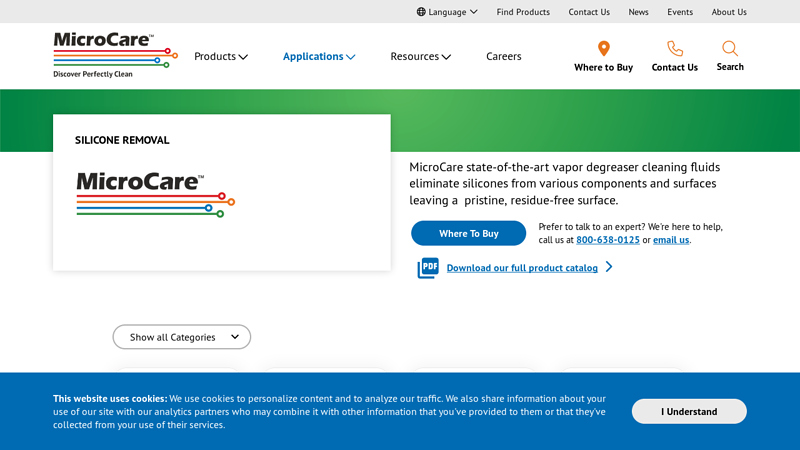Click the Where to Buy header label
800x450 pixels.
tap(604, 67)
